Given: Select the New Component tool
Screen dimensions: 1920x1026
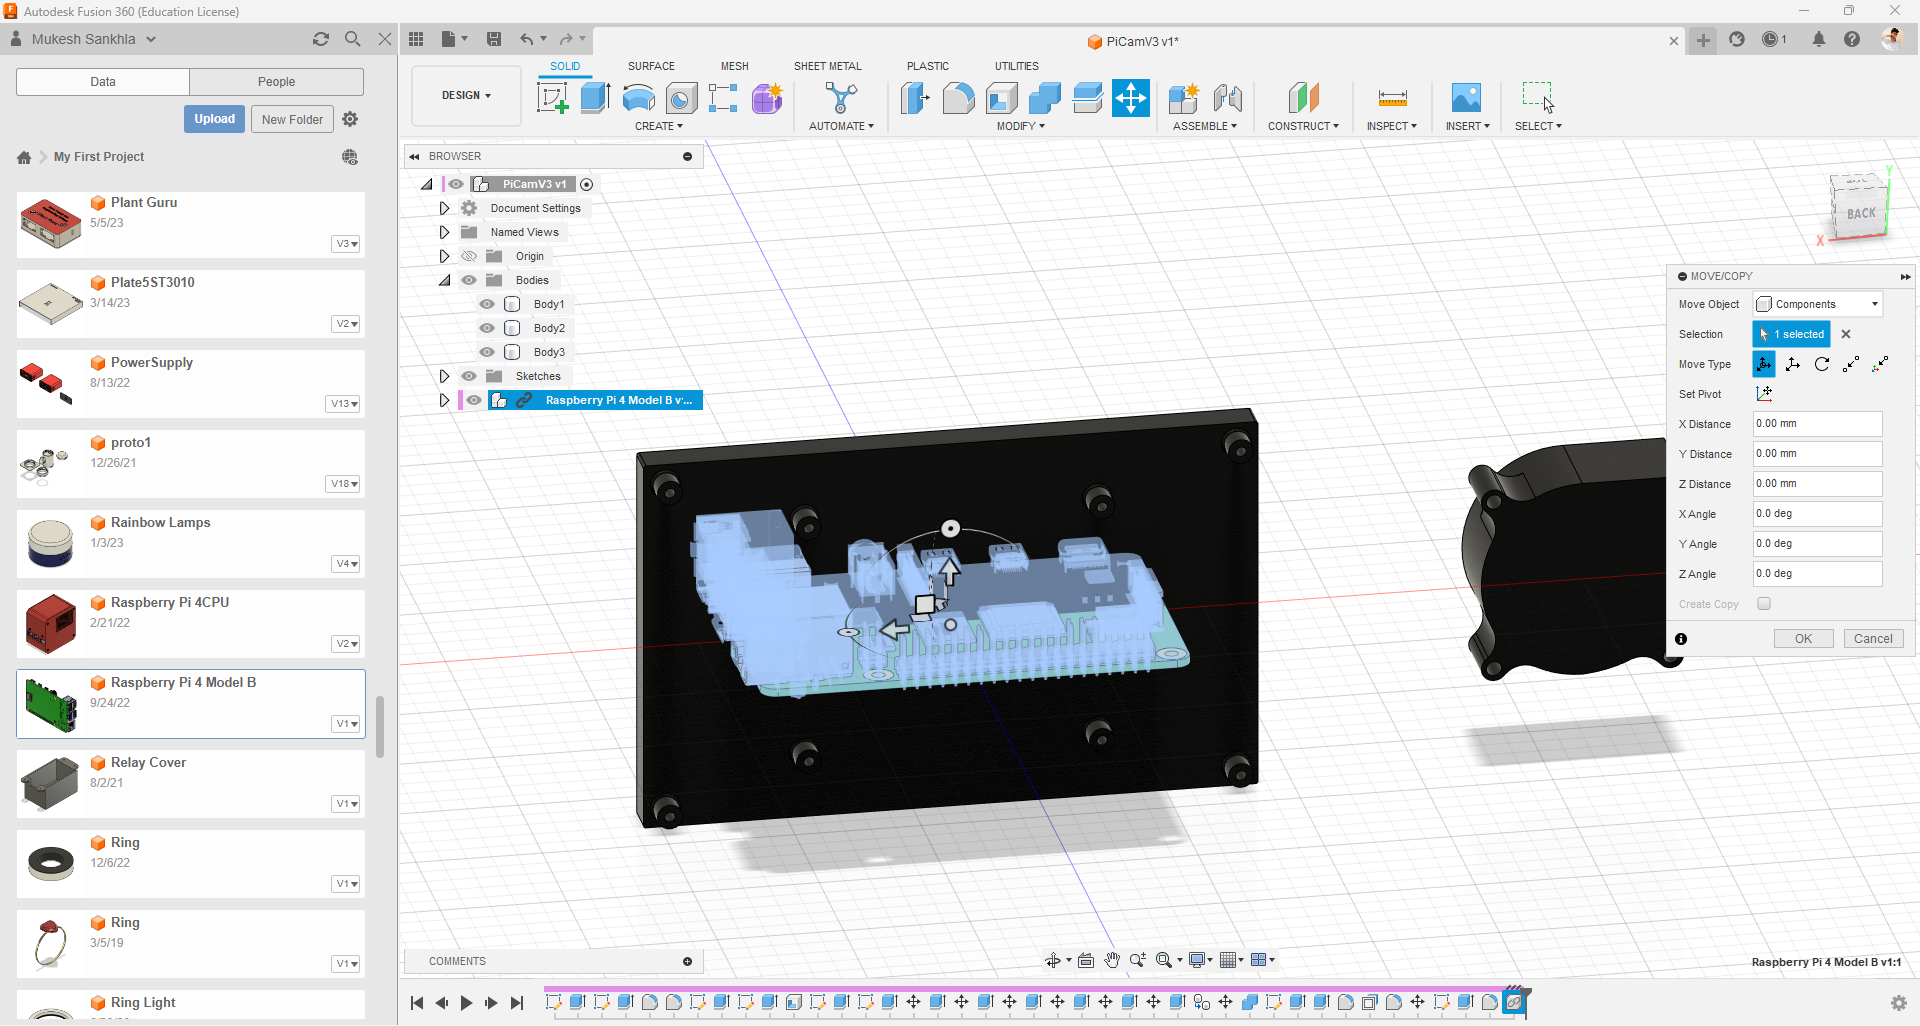Looking at the screenshot, I should (1184, 98).
